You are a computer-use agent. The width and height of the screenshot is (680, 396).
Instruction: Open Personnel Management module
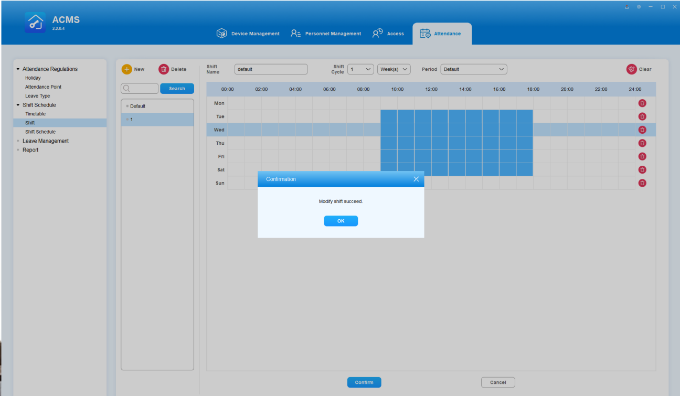point(326,33)
